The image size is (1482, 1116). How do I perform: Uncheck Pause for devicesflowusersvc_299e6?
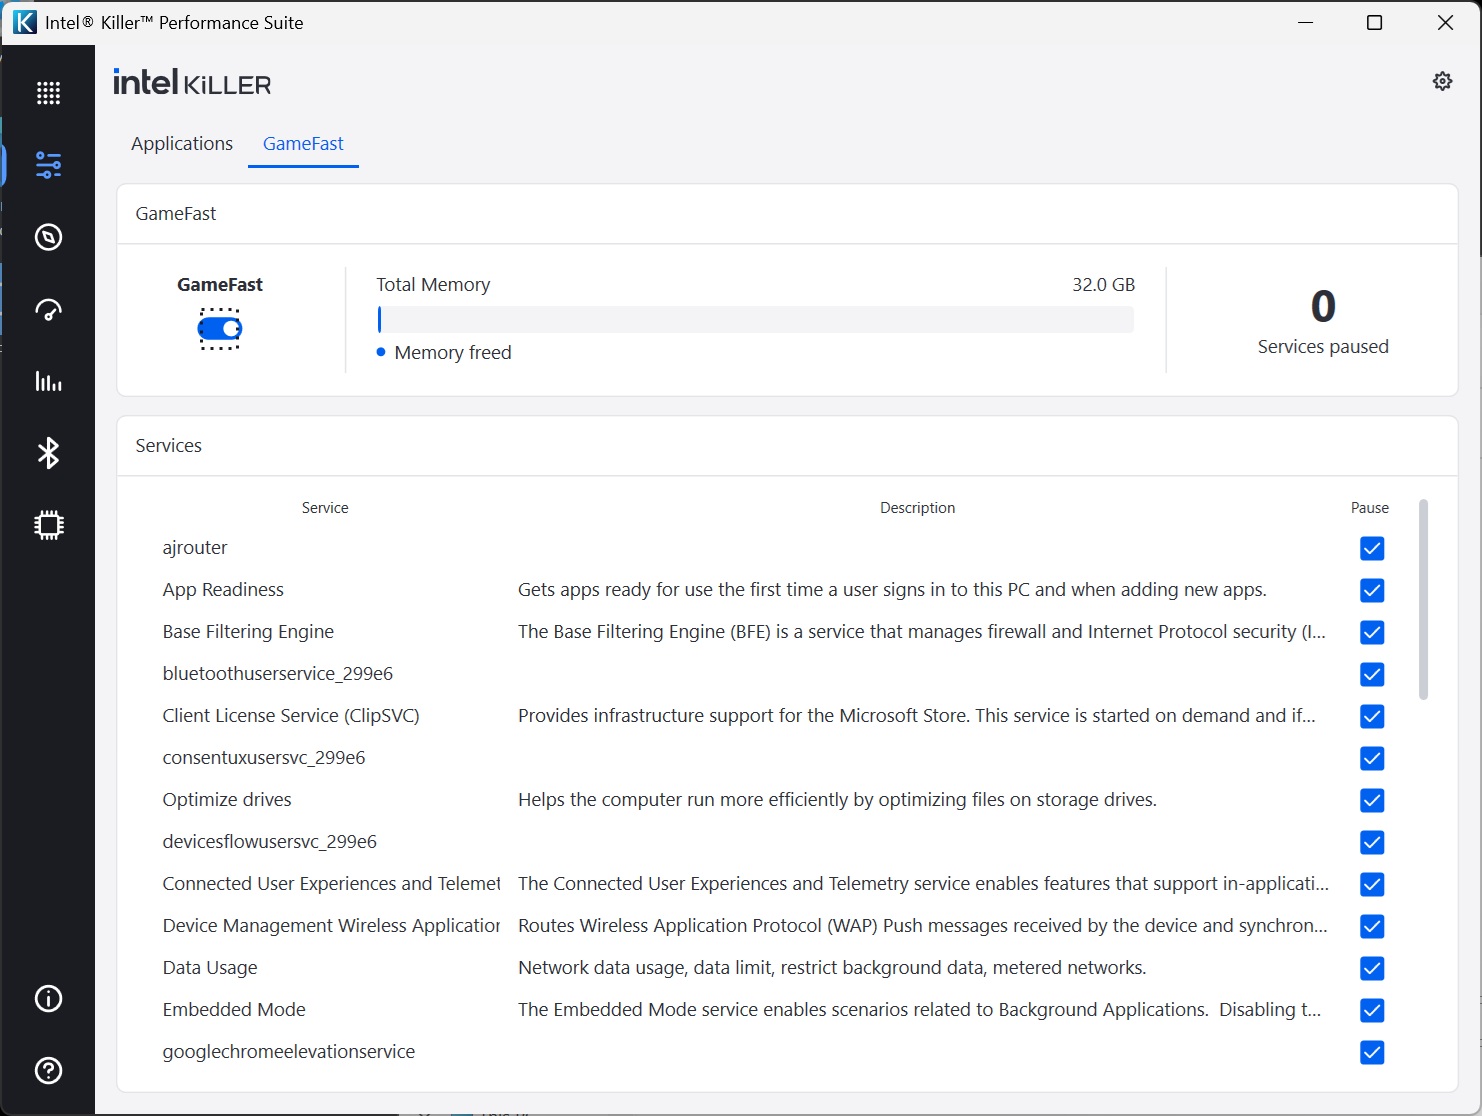pyautogui.click(x=1372, y=842)
